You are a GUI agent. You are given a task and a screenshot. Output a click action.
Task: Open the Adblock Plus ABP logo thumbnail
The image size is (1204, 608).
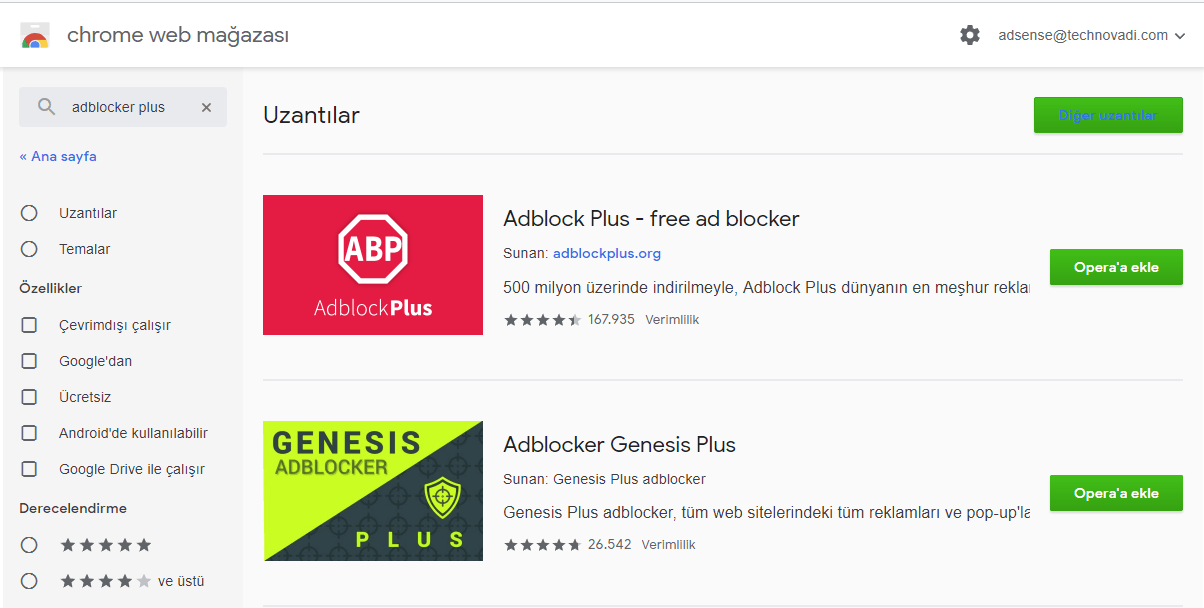(x=373, y=265)
